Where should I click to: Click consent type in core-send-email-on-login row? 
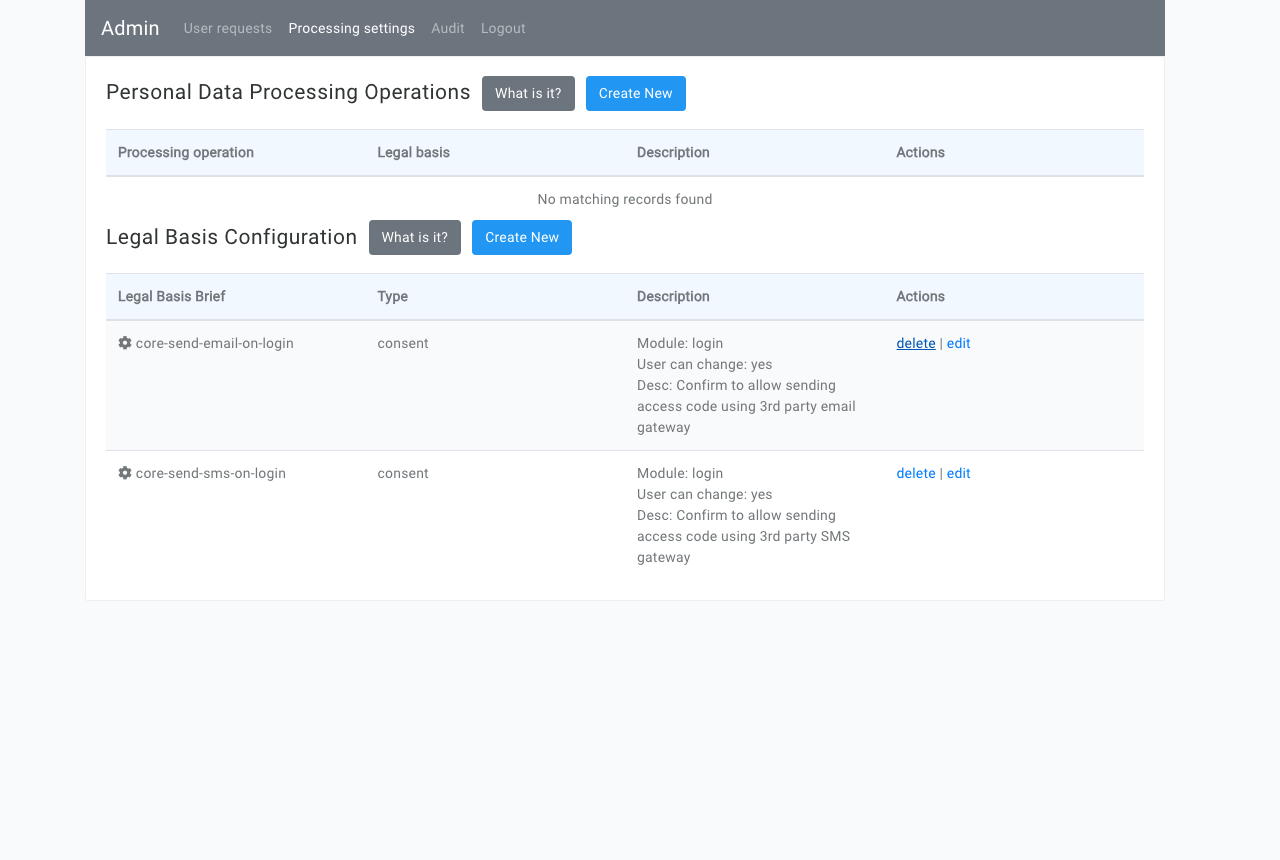pos(403,343)
